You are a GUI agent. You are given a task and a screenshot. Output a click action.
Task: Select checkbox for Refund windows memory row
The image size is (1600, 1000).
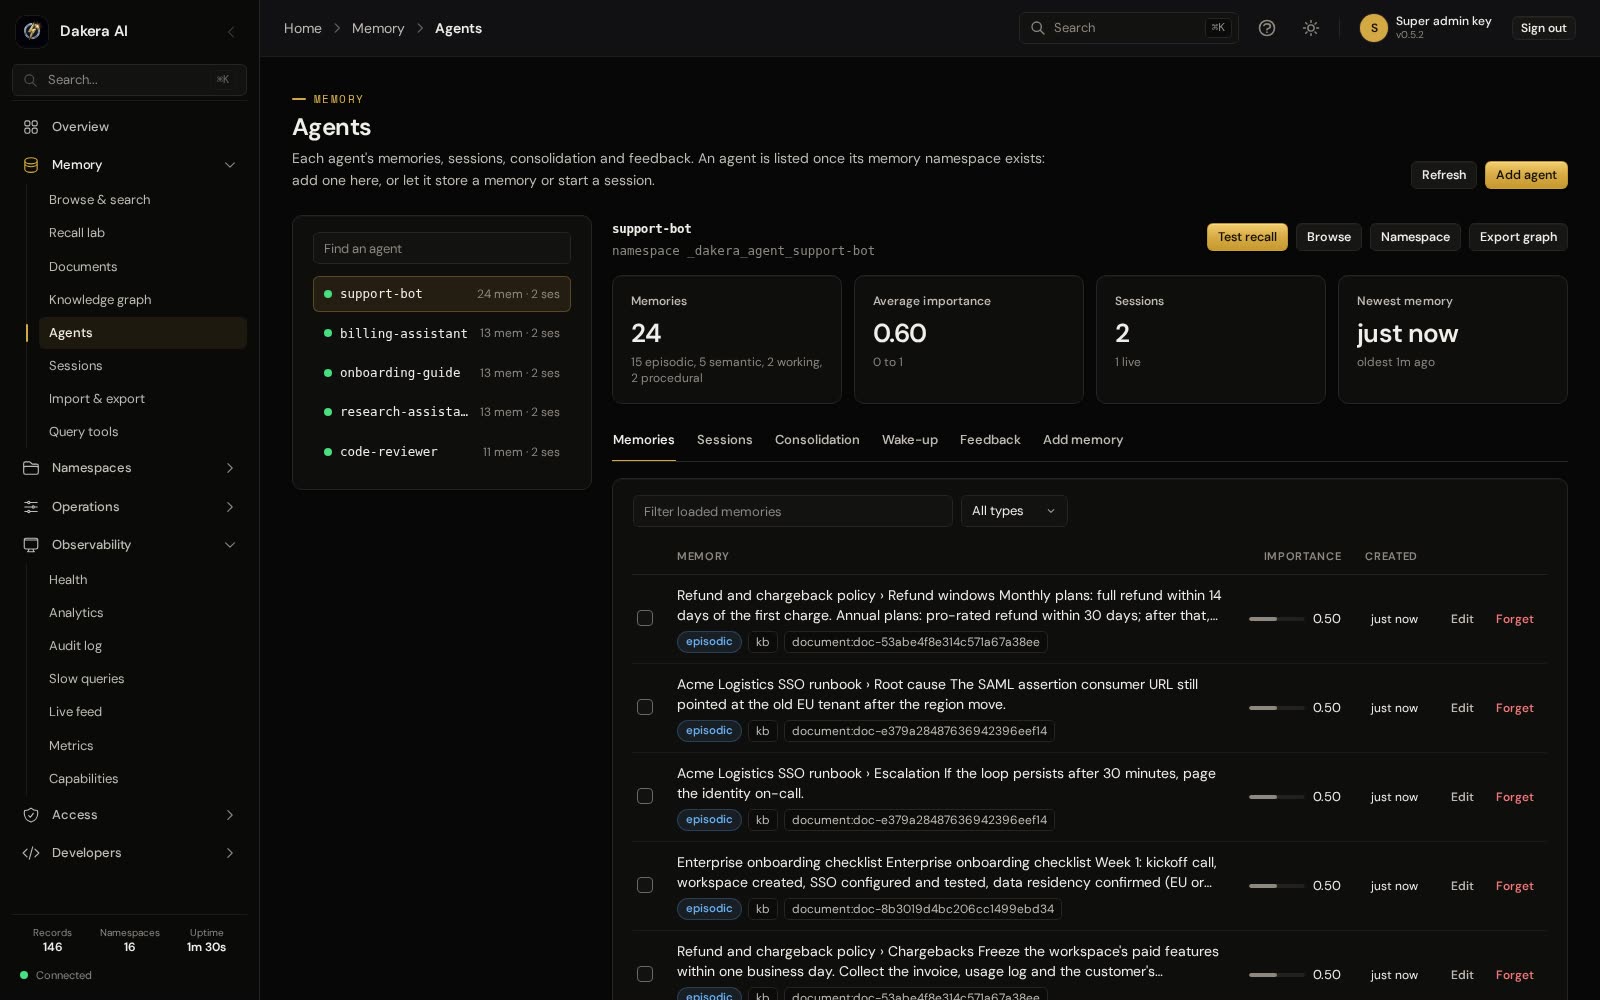click(645, 618)
